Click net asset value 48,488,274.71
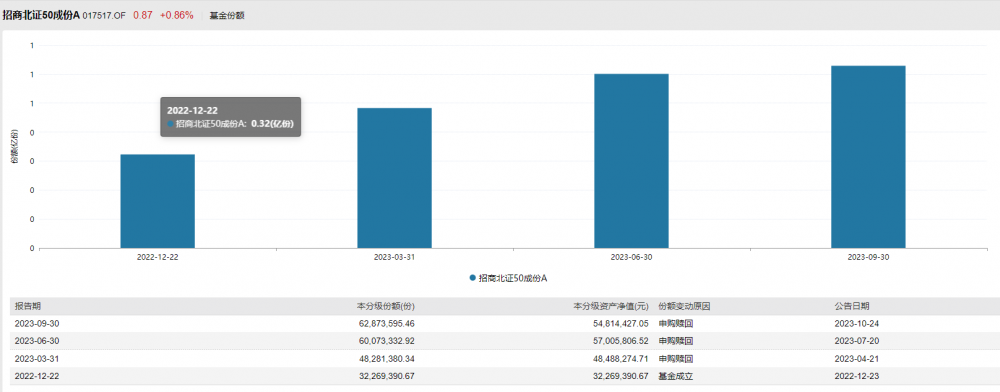Screen dimensions: 1000x392 coord(621,359)
